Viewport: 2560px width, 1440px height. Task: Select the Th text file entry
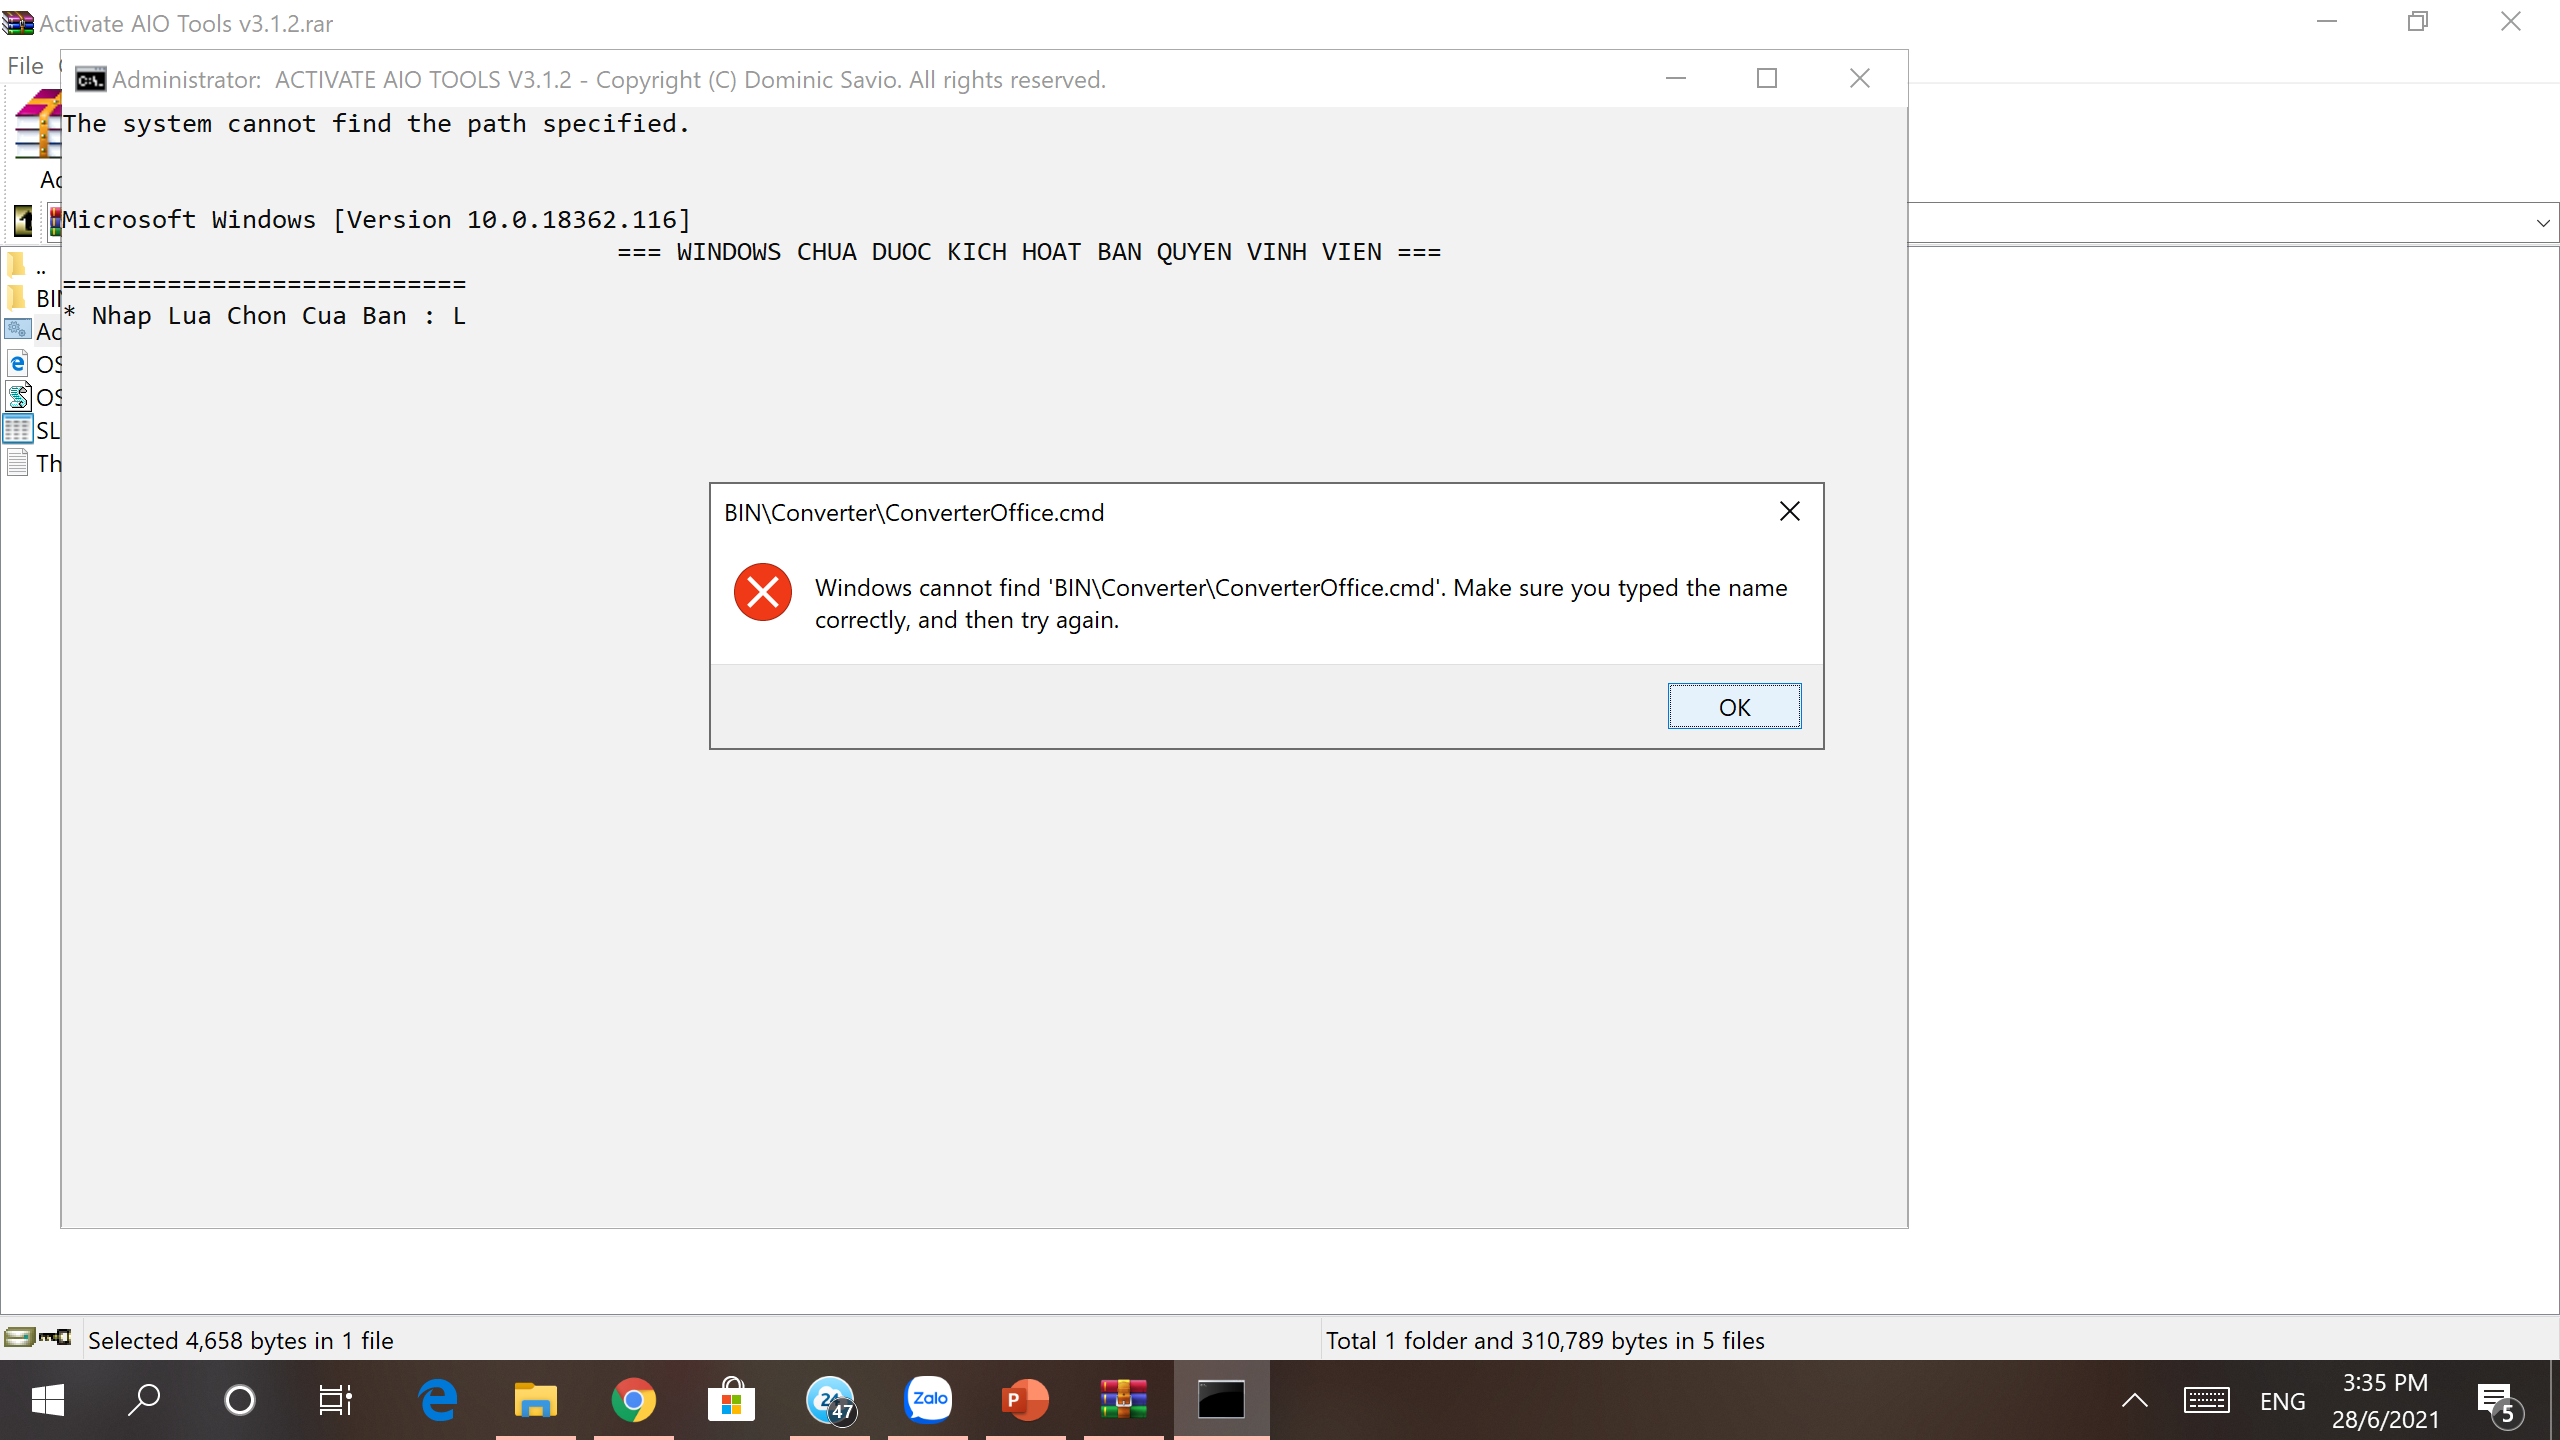[32, 463]
